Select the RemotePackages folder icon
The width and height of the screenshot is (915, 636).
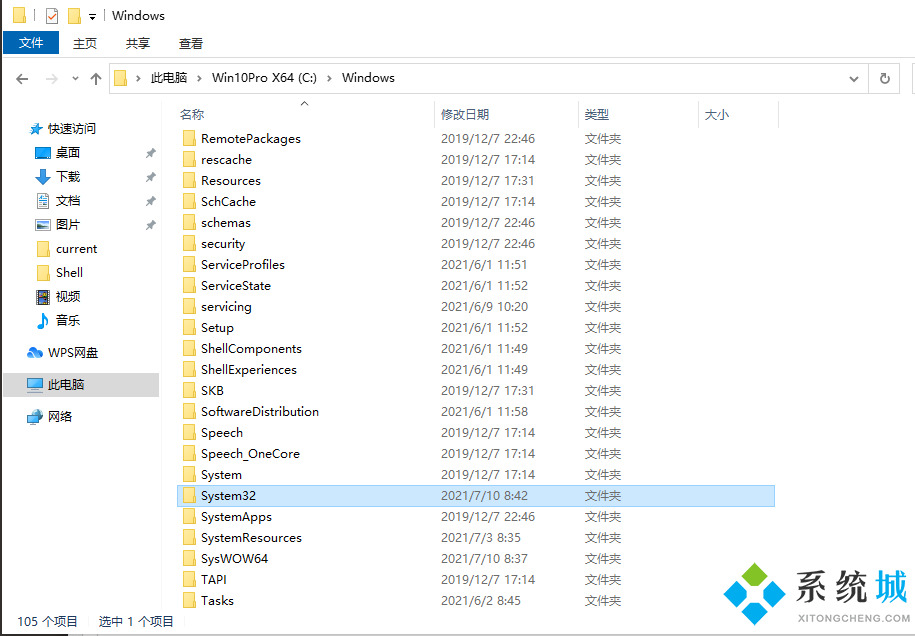tap(188, 138)
